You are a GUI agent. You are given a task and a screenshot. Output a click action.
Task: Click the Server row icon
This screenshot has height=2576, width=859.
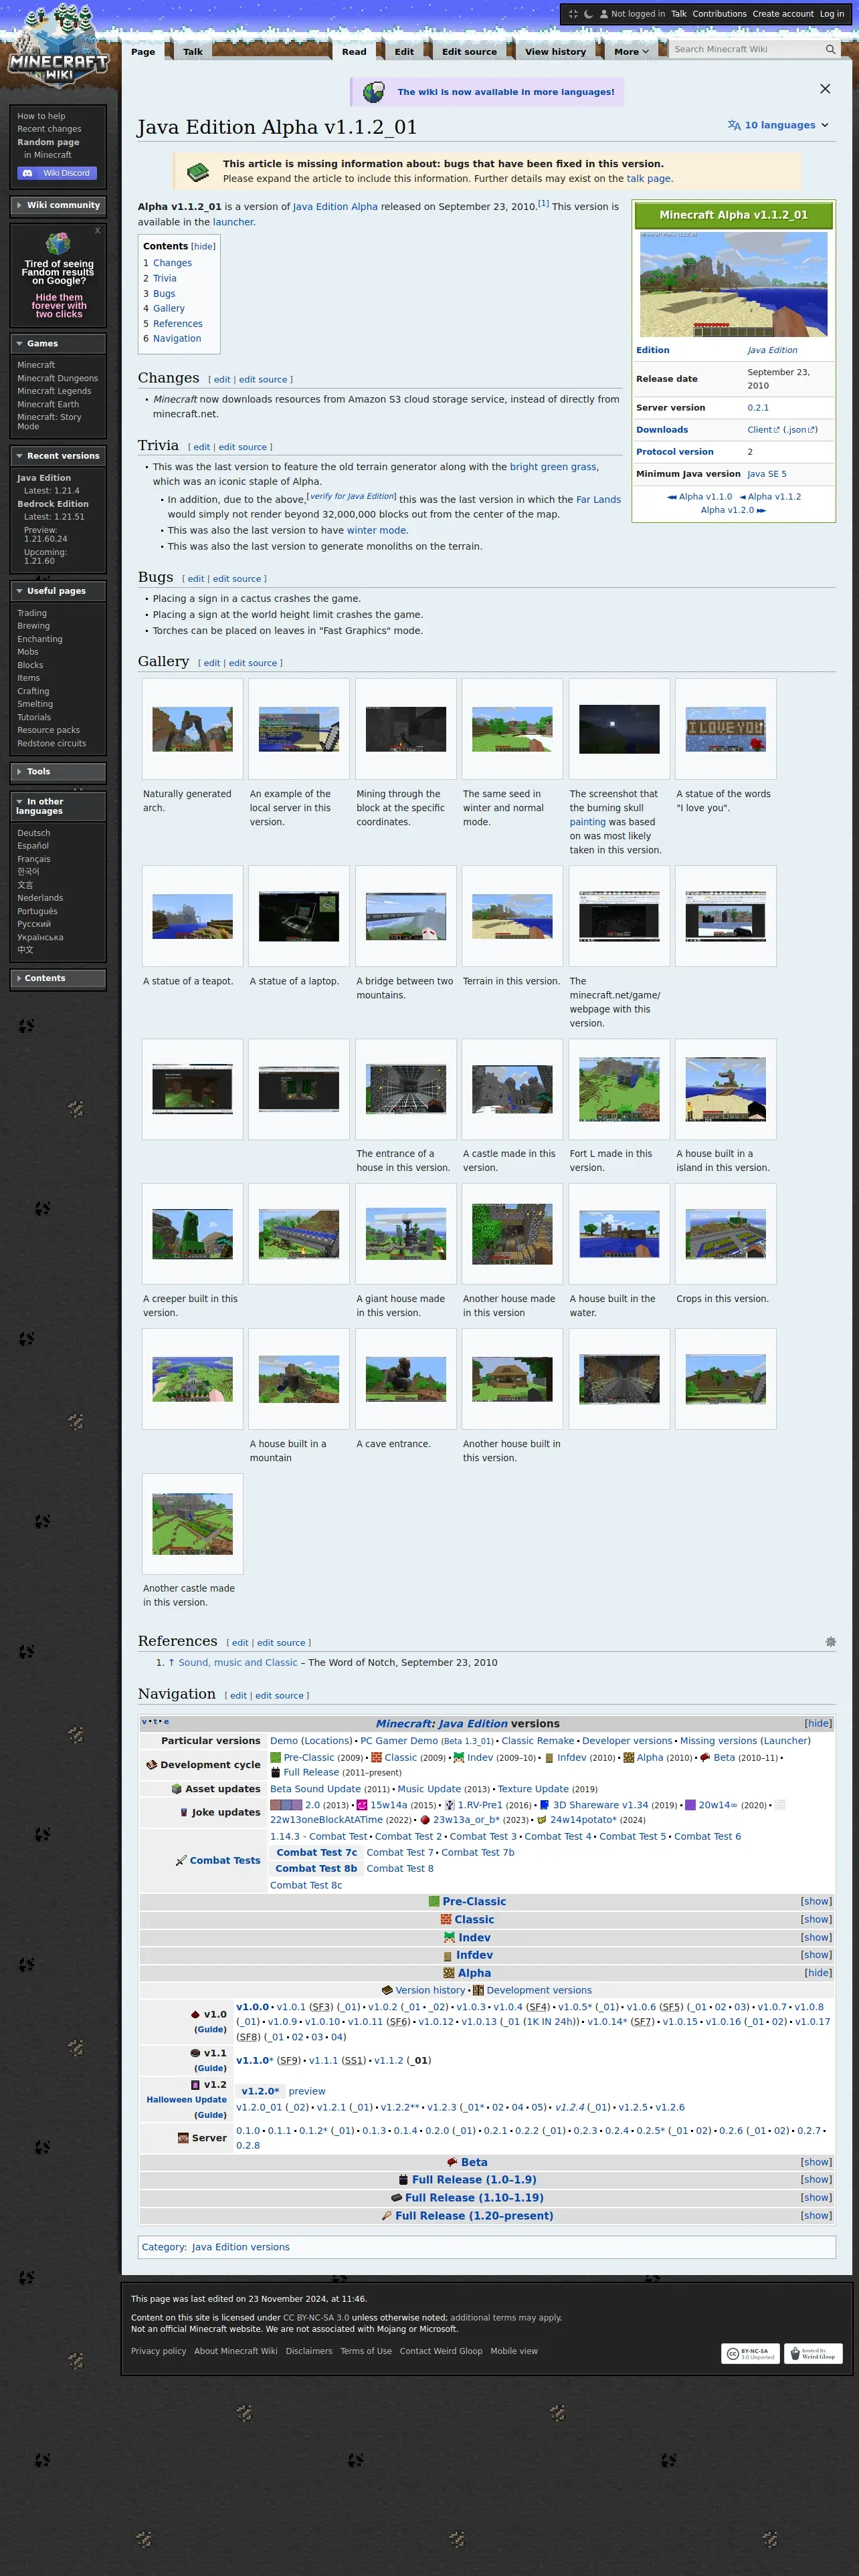pos(183,2138)
